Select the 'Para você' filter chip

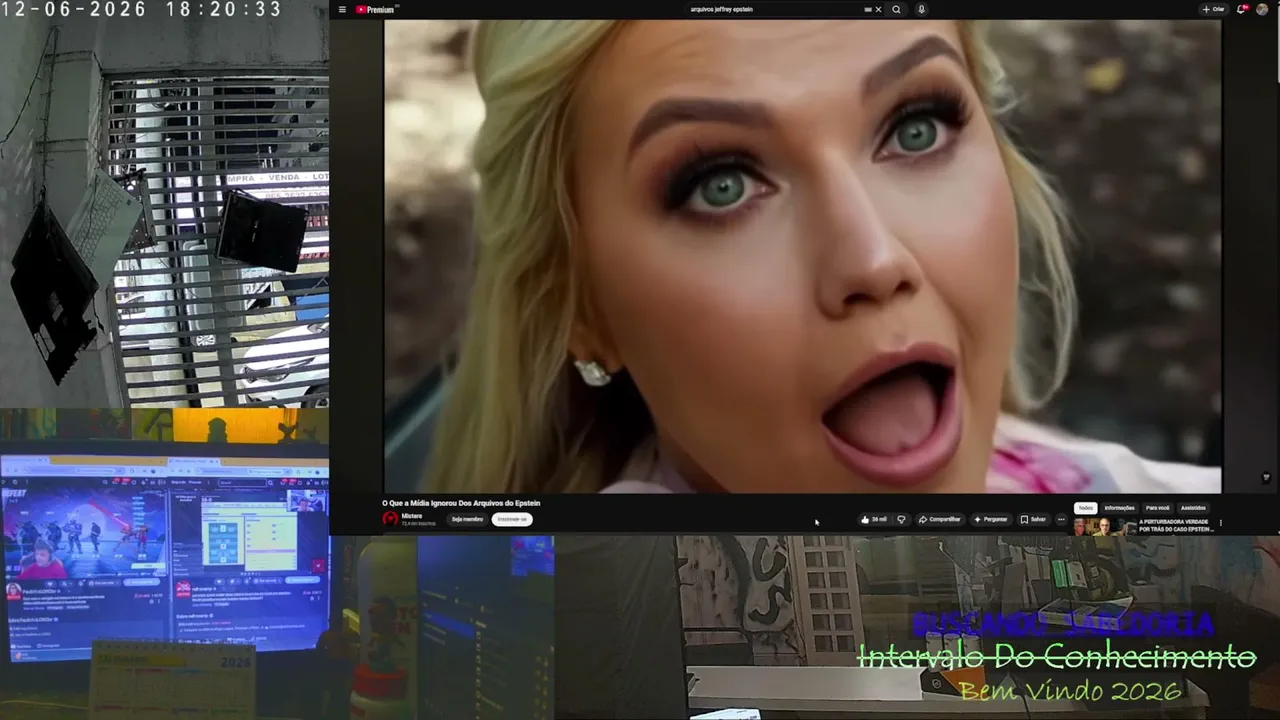[x=1157, y=508]
